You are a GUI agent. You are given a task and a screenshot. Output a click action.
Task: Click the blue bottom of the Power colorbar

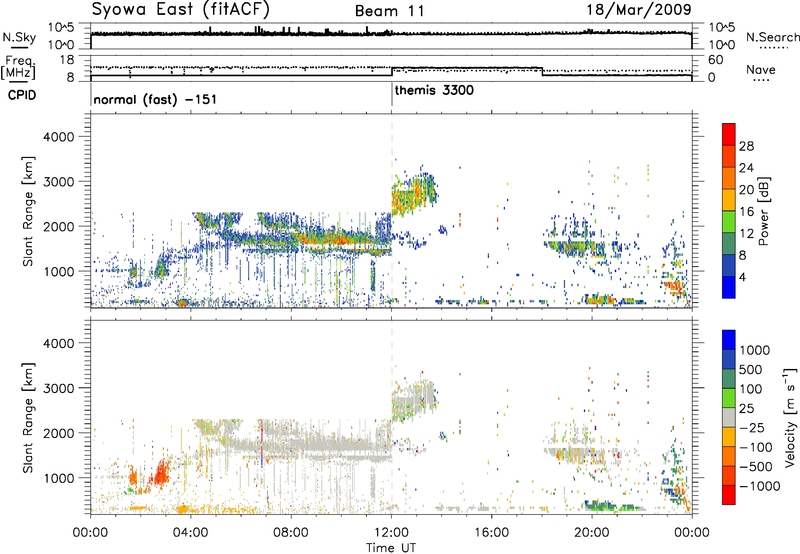[729, 287]
